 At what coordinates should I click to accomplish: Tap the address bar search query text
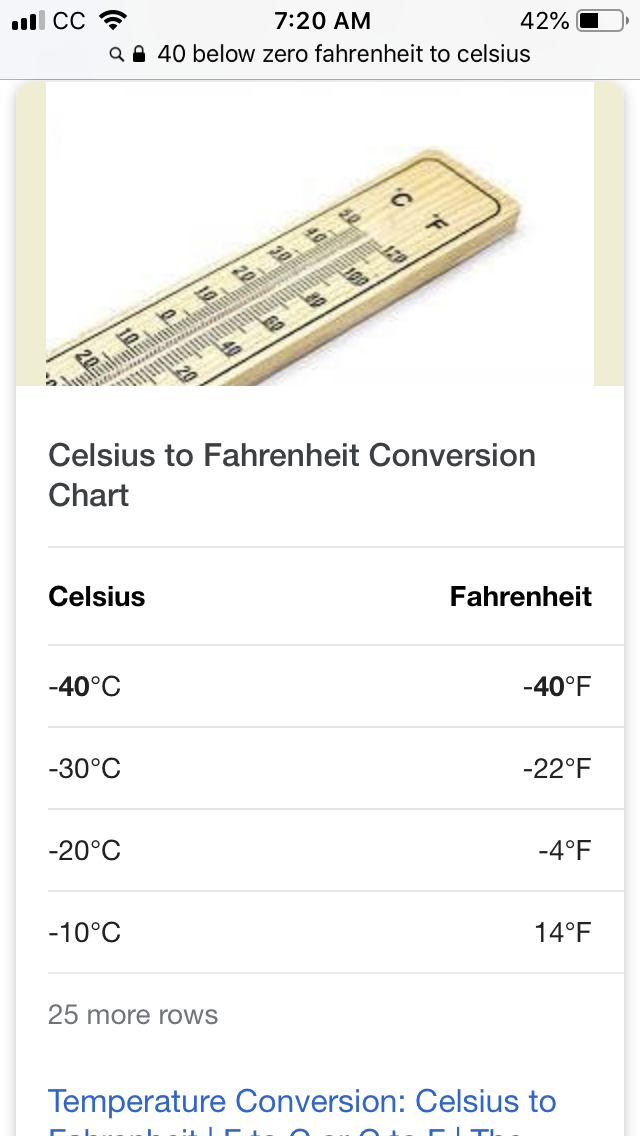pyautogui.click(x=343, y=54)
